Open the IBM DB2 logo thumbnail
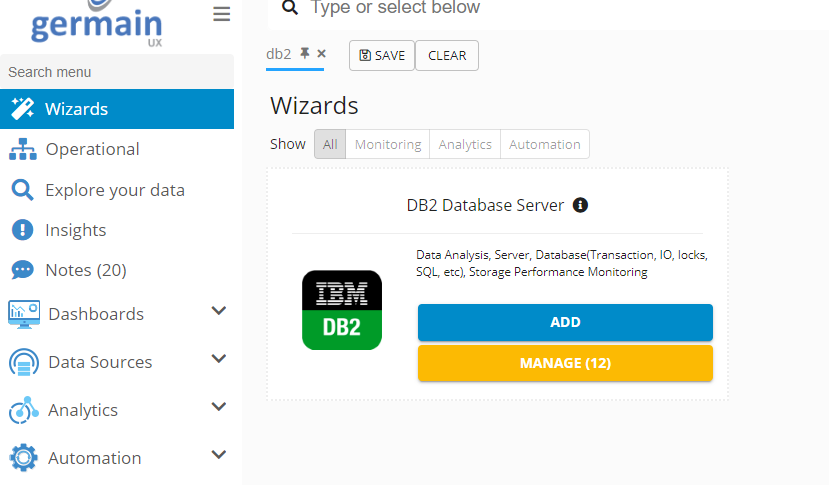Screen dimensions: 829x485 click(342, 310)
